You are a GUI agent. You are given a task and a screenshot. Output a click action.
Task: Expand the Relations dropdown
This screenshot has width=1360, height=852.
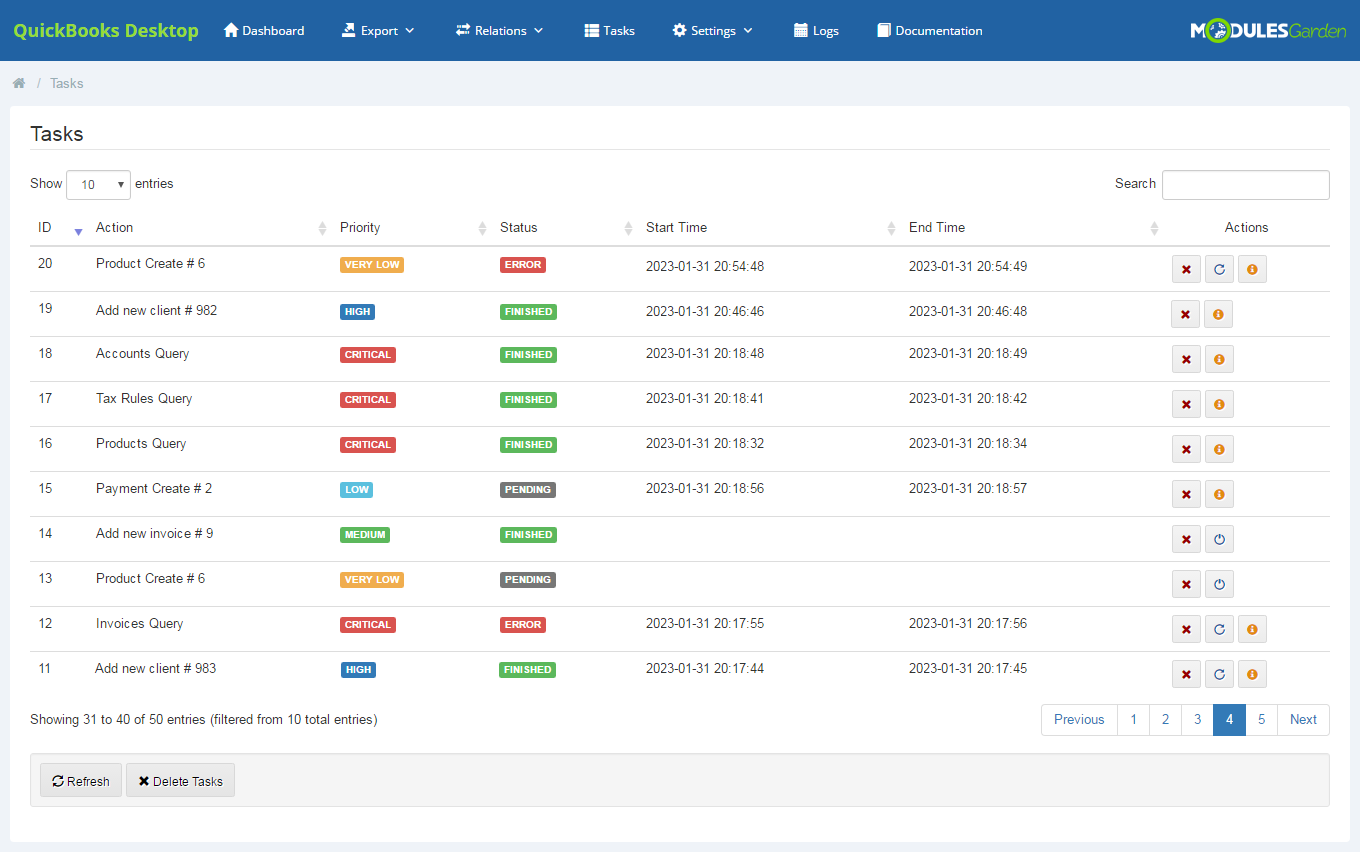pos(499,30)
